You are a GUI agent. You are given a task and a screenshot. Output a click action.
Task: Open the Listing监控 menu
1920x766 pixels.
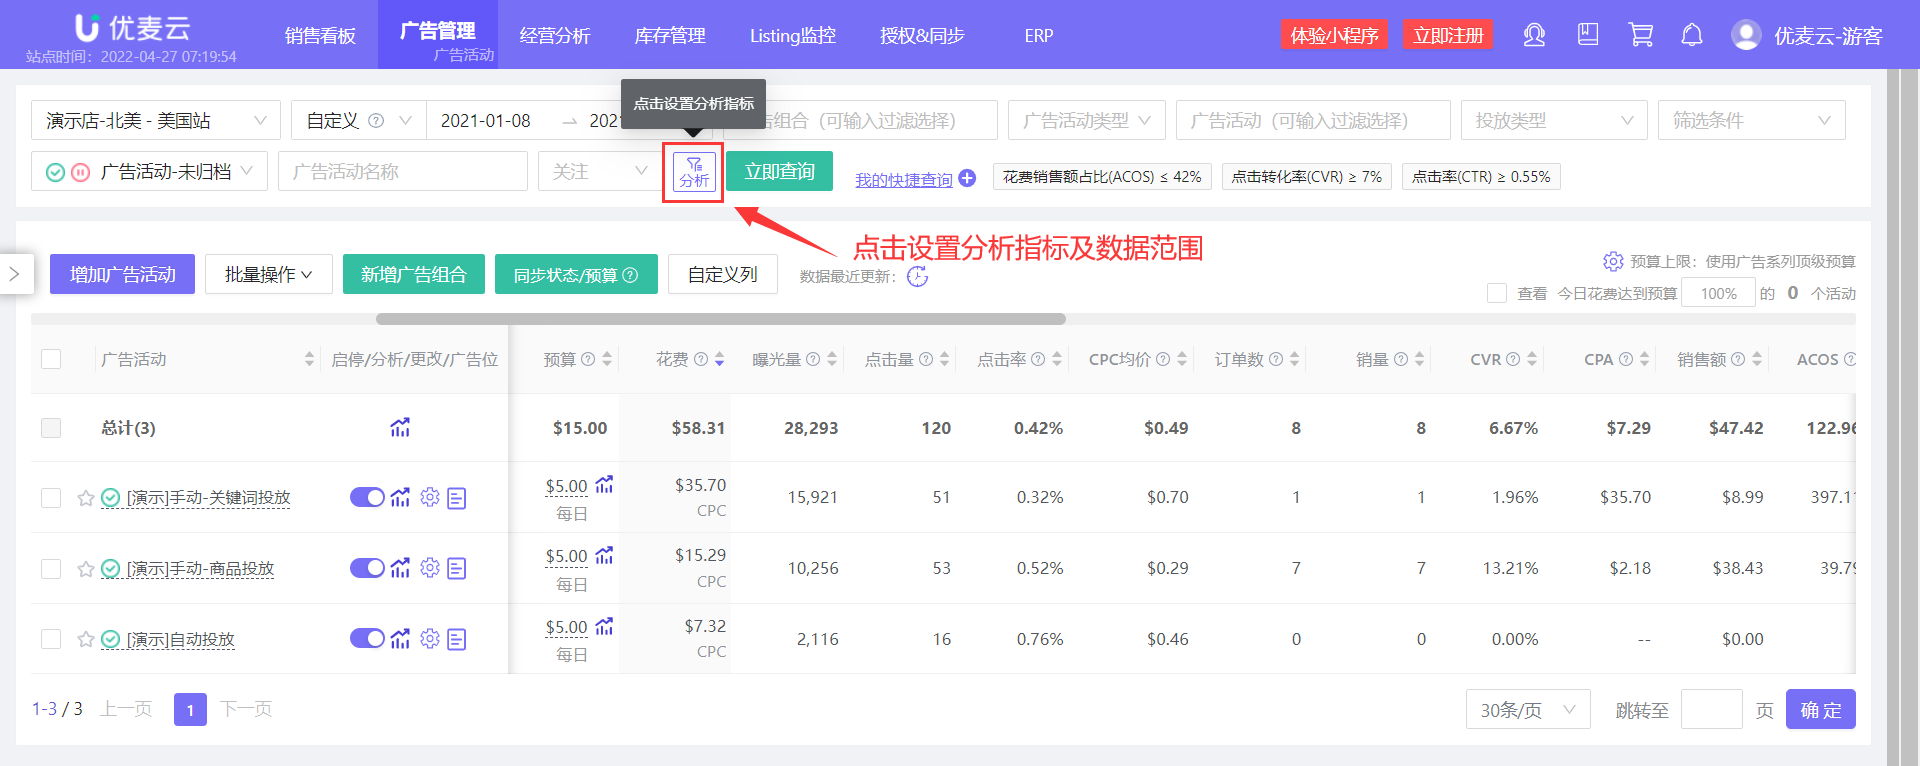(x=793, y=35)
